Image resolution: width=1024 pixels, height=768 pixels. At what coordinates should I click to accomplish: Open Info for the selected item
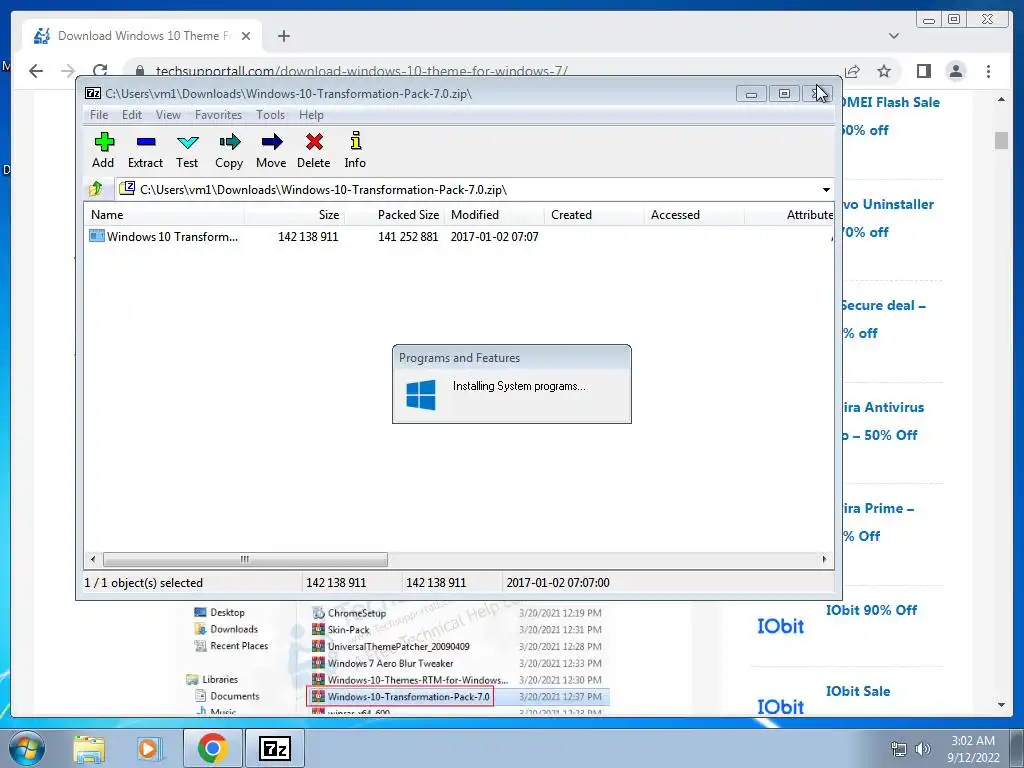coord(355,150)
